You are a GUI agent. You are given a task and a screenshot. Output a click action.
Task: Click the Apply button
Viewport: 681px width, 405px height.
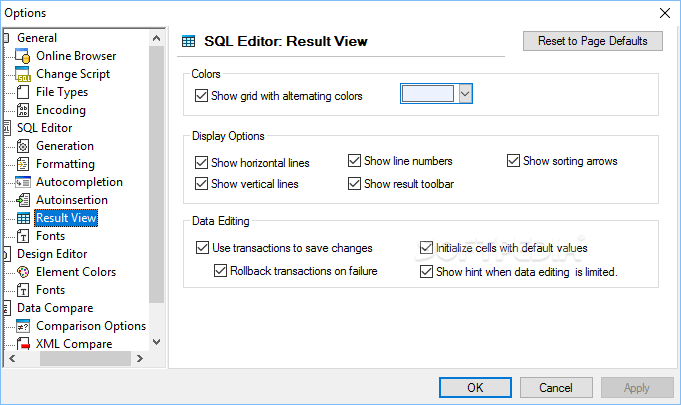coord(637,387)
